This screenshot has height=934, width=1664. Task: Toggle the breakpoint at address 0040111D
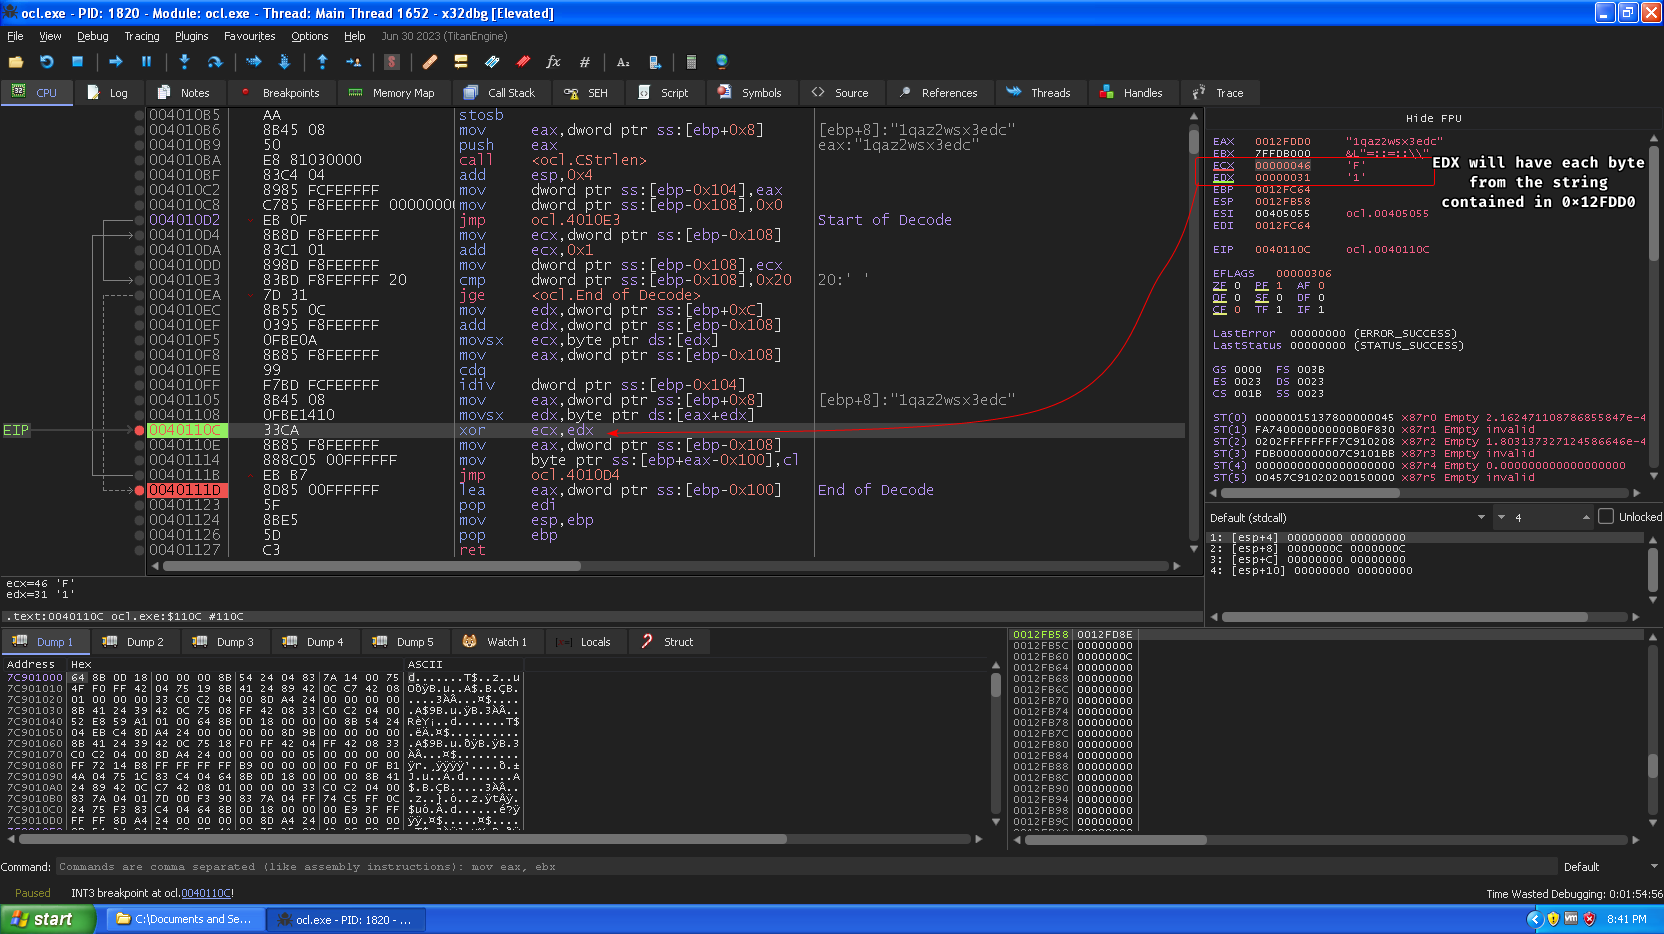tap(139, 490)
